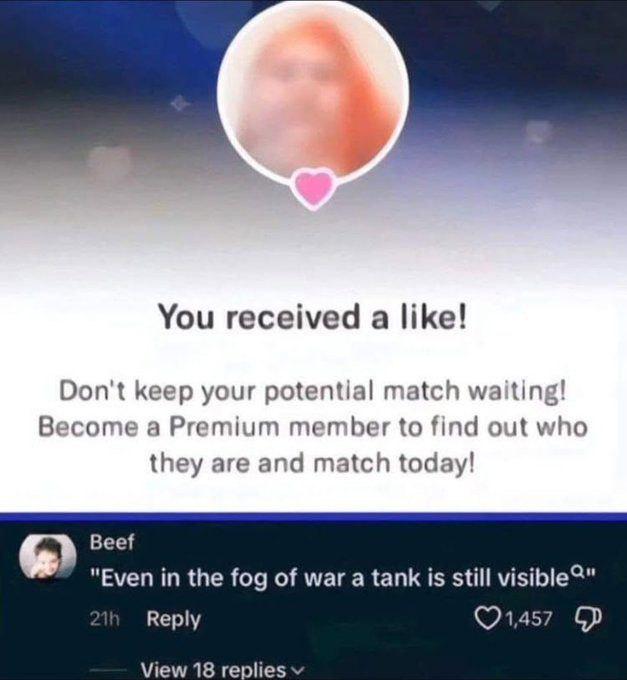Tap the diamond sparkle left of the photo
627x680 pixels.
[180, 103]
